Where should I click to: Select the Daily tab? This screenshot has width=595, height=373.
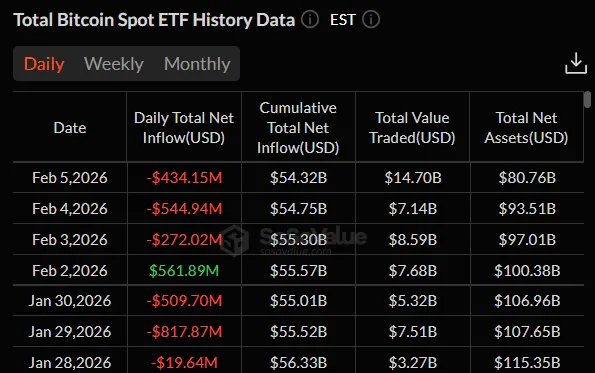click(x=44, y=64)
